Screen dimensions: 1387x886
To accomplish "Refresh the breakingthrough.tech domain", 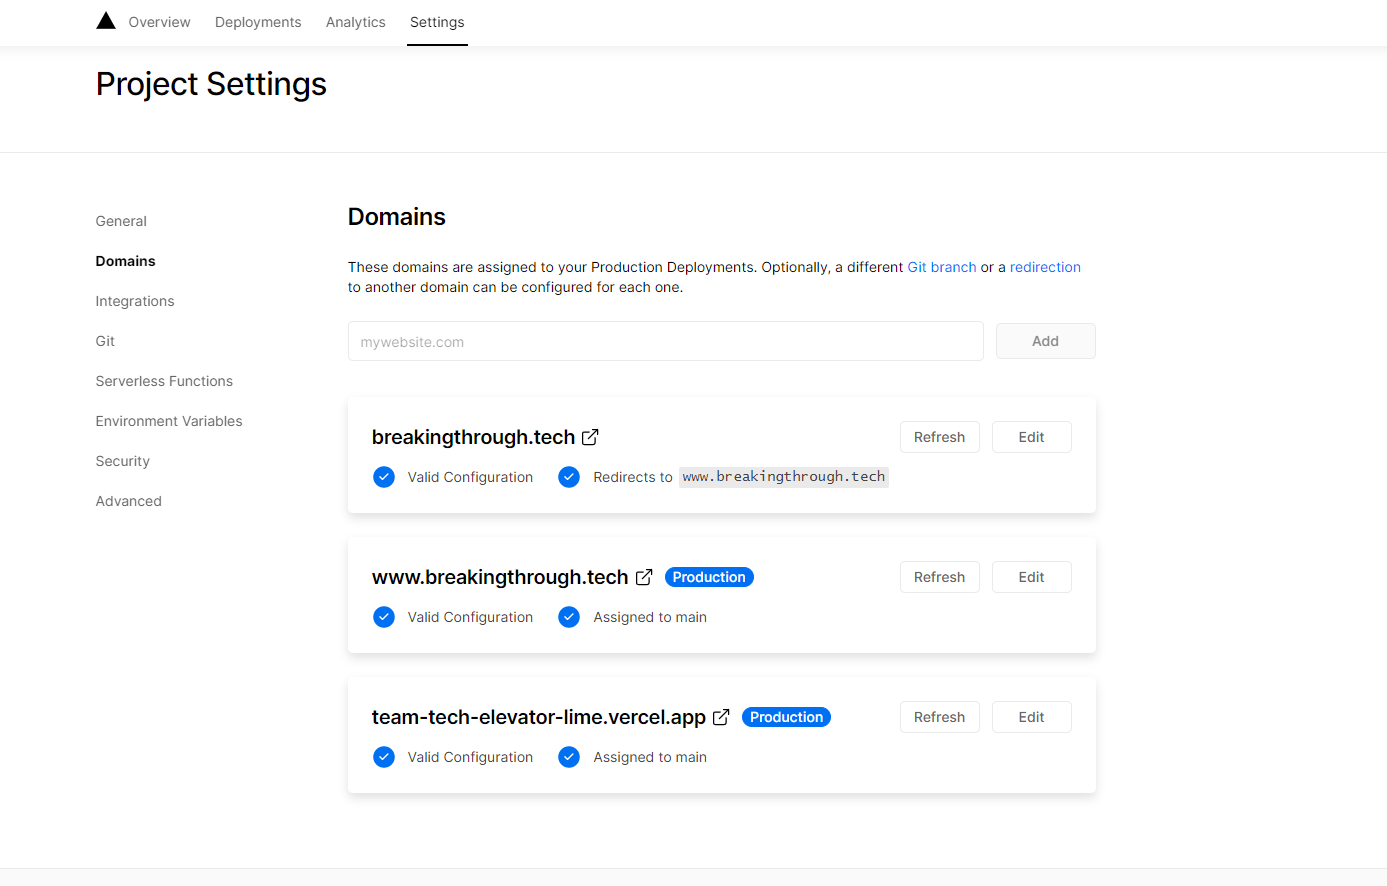I will (x=939, y=437).
